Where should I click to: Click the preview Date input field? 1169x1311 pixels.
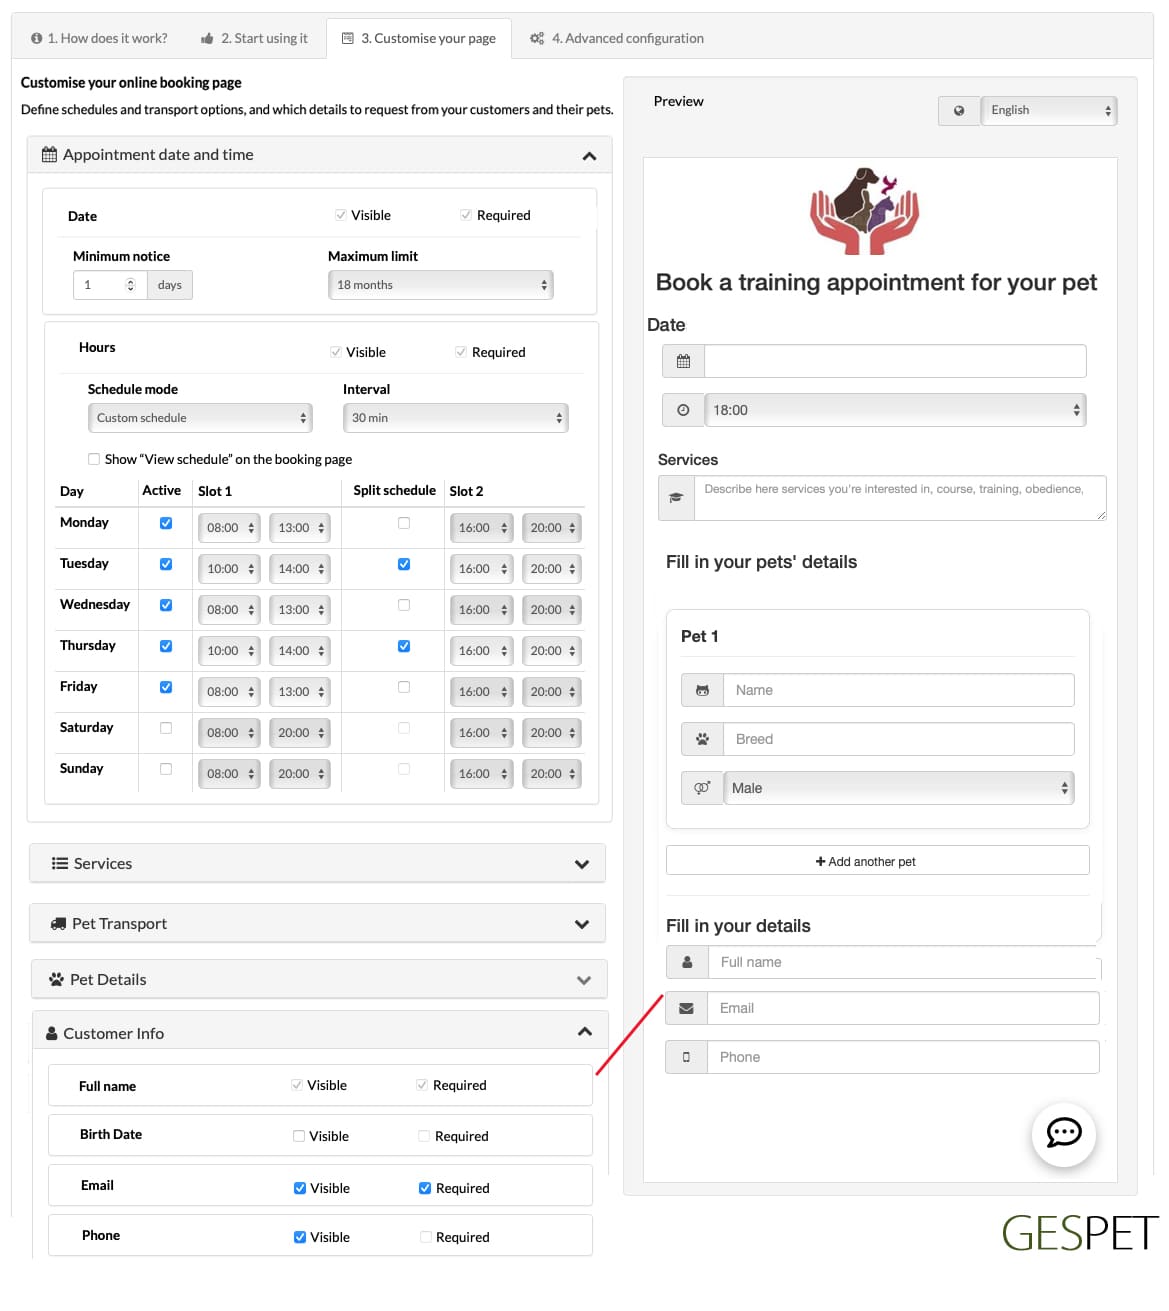tap(895, 361)
